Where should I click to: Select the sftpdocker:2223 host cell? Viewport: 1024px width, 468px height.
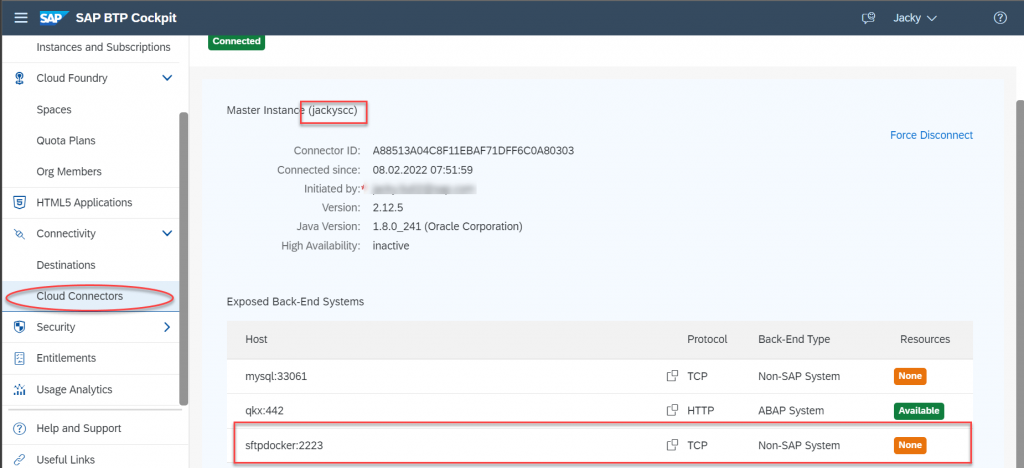(x=284, y=445)
